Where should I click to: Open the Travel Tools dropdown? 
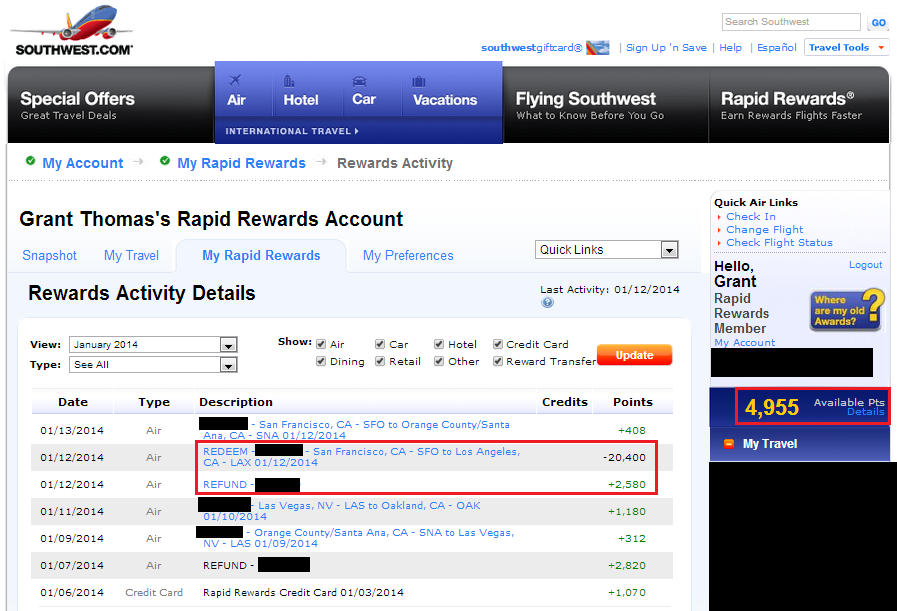tap(847, 47)
